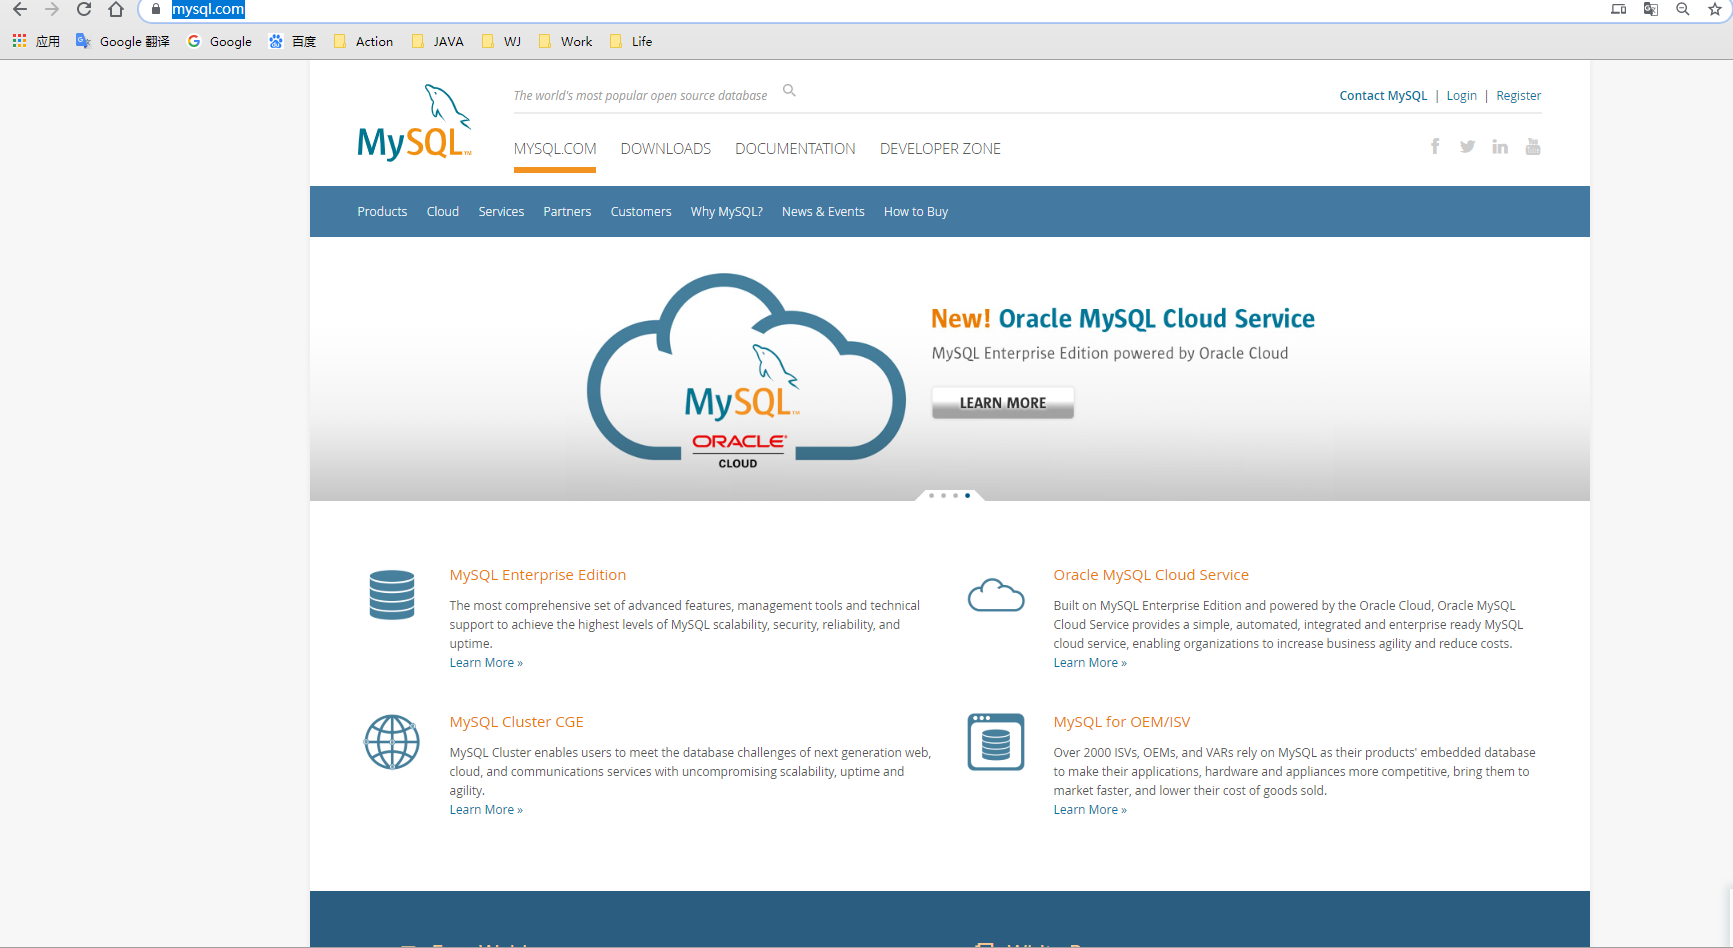
Task: Select the first carousel slide dot
Action: coord(931,495)
